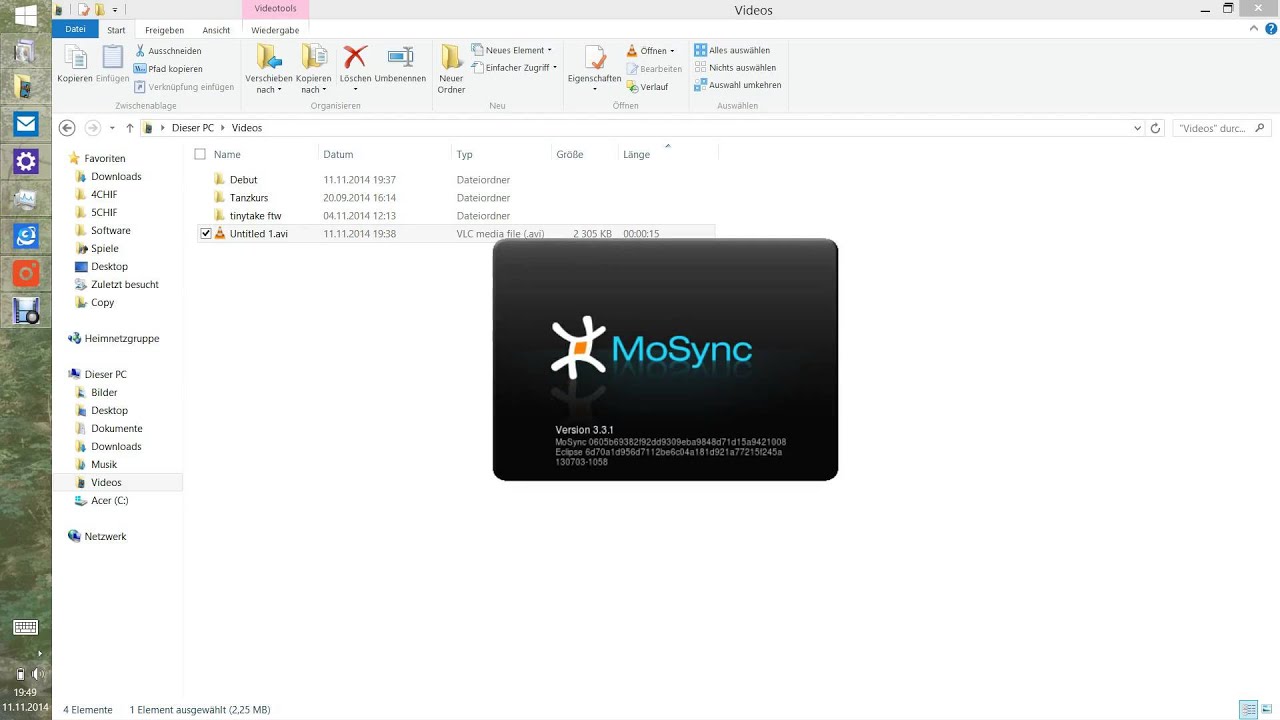The image size is (1280, 720).
Task: Click Auswahl umkehren
Action: (x=738, y=85)
